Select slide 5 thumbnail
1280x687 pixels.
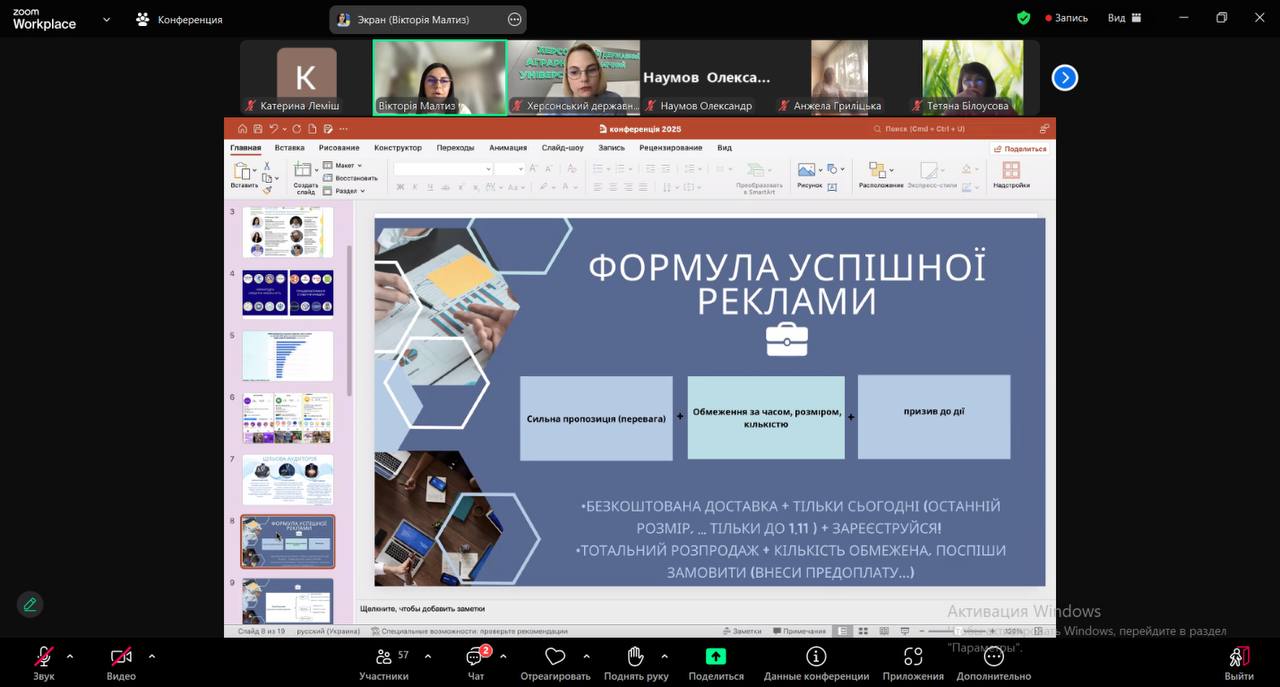point(288,356)
